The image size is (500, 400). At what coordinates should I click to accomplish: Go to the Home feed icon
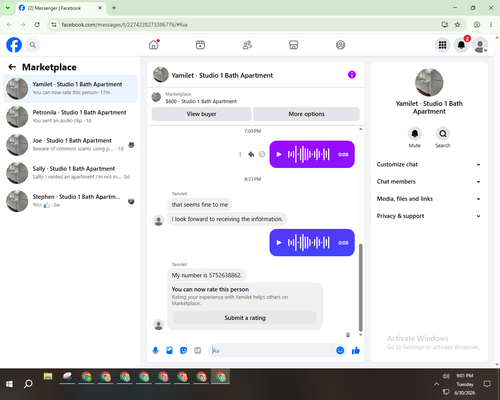click(154, 45)
